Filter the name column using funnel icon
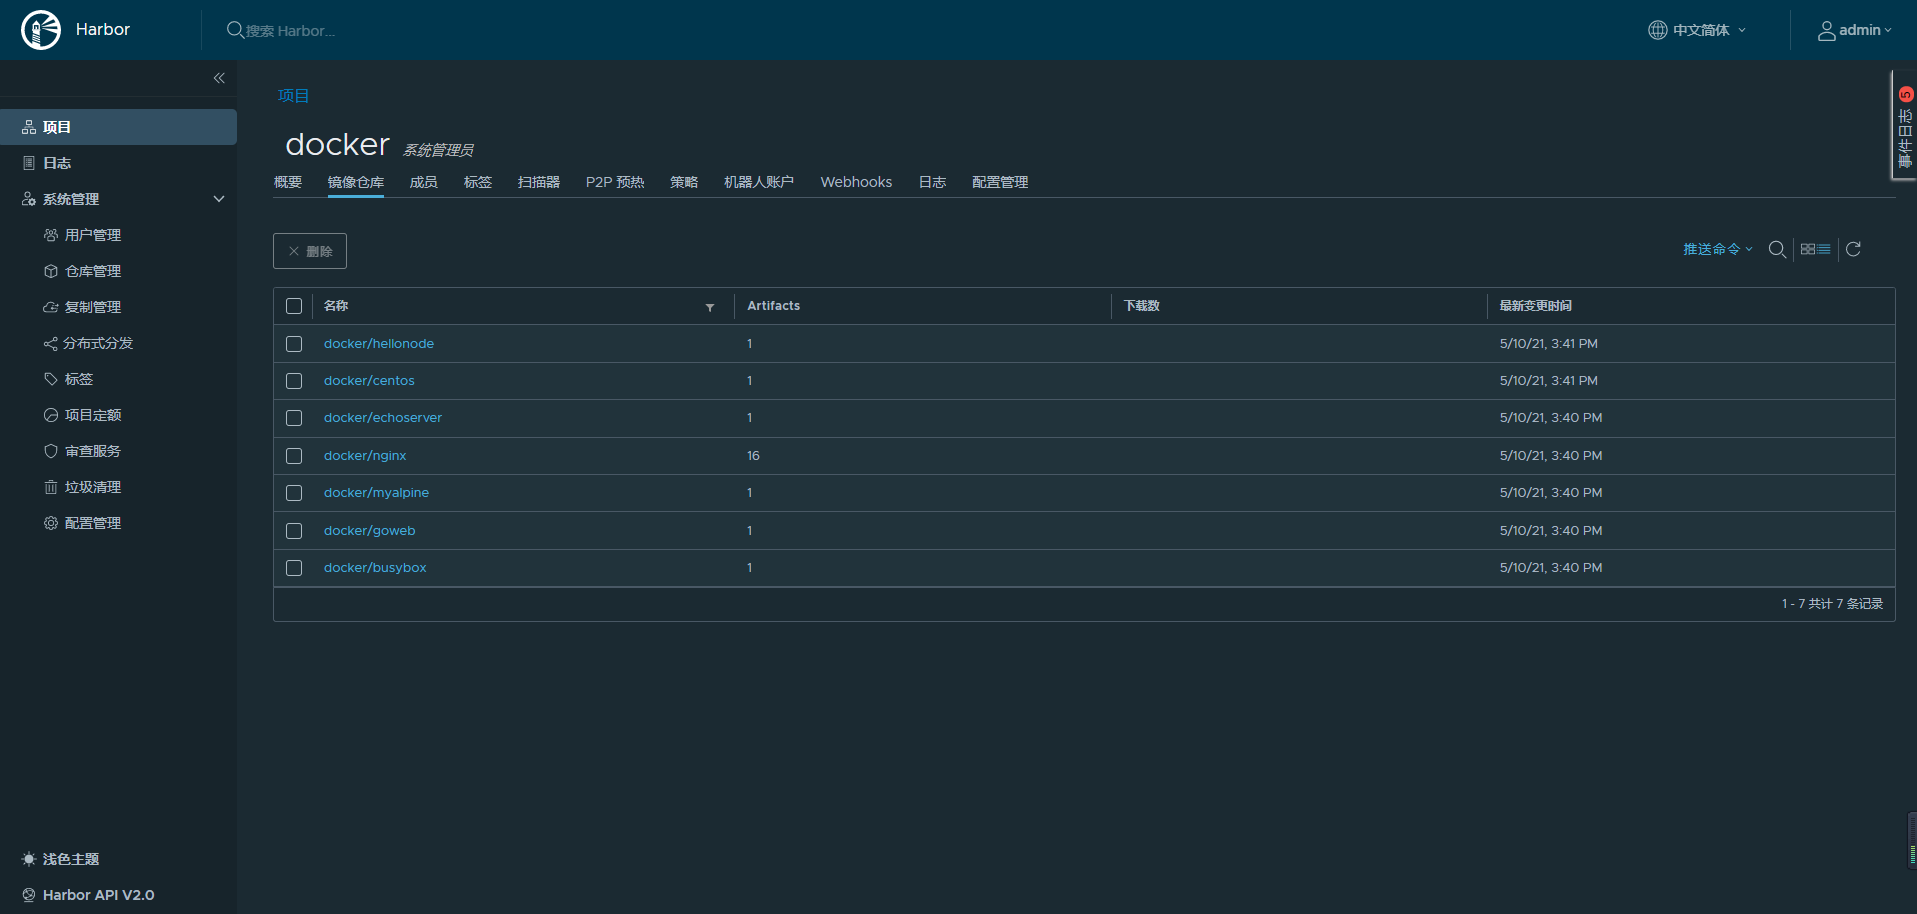Viewport: 1917px width, 914px height. (x=710, y=307)
